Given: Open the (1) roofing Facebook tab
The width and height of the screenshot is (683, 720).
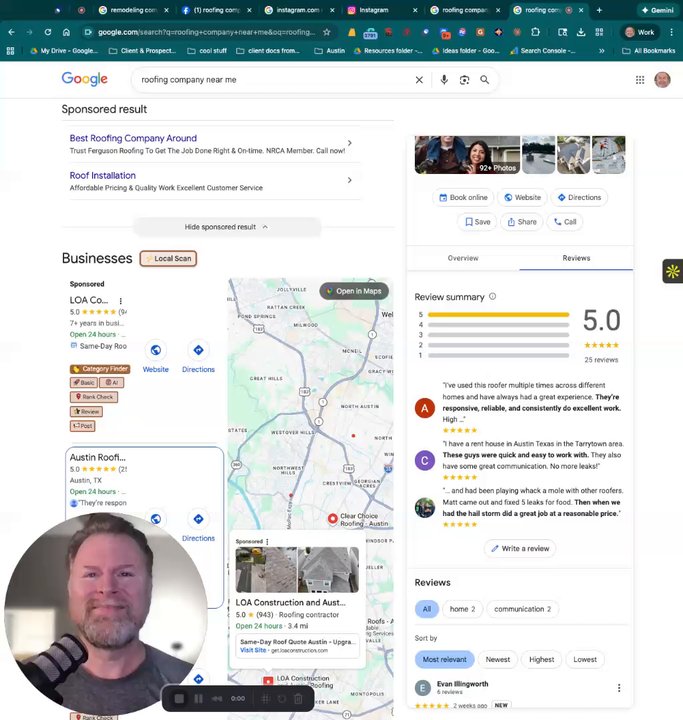Looking at the screenshot, I should [216, 10].
